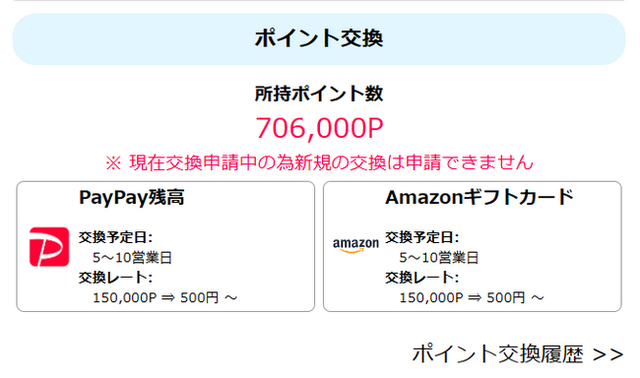Click Amazon 5～10営業日 schedule text
The width and height of the screenshot is (640, 378).
pos(439,258)
